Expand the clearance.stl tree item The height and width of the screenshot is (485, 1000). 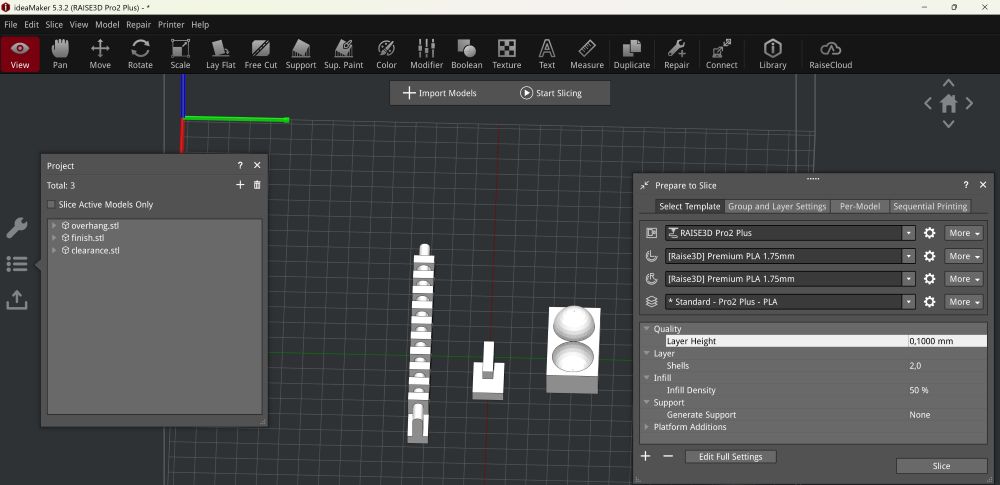click(54, 250)
